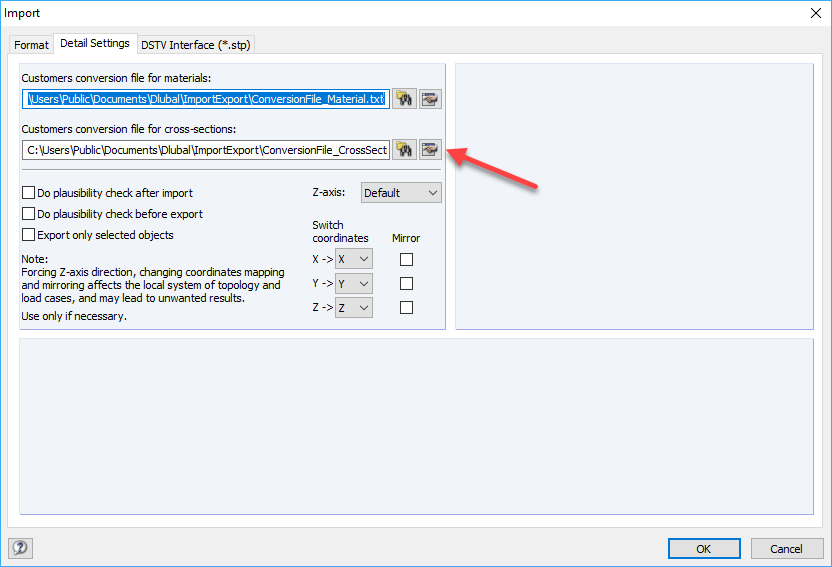Confirm with the OK button
Screen dimensions: 832x567
[x=704, y=549]
